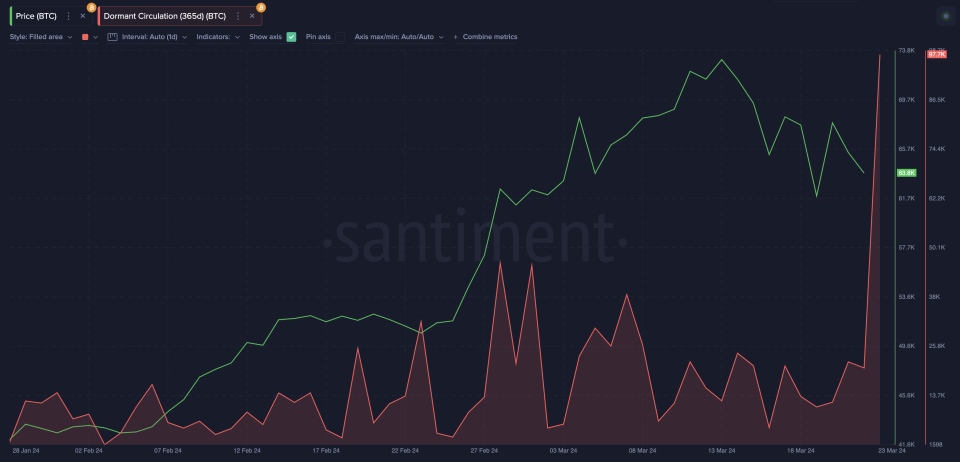The image size is (960, 462).
Task: Click plus icon beside Combine metrics
Action: [456, 37]
